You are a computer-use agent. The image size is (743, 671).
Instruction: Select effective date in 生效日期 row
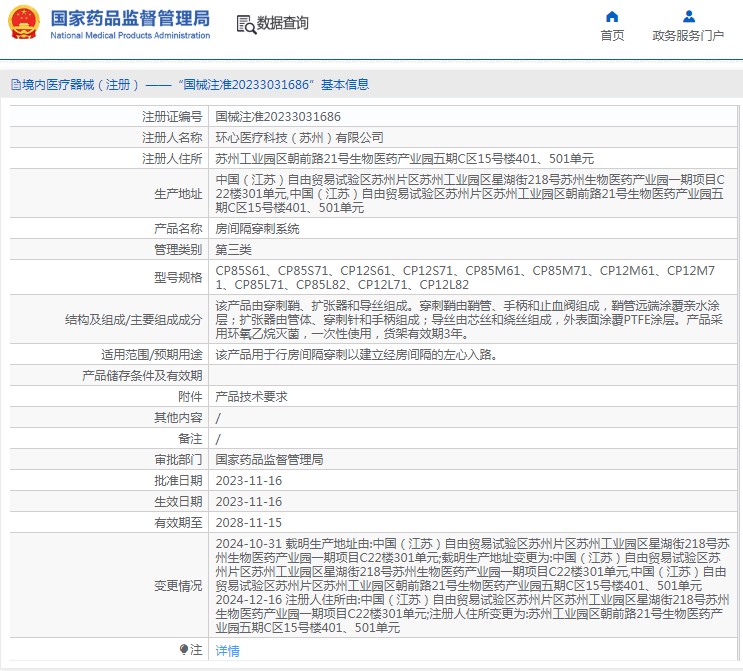[x=249, y=501]
